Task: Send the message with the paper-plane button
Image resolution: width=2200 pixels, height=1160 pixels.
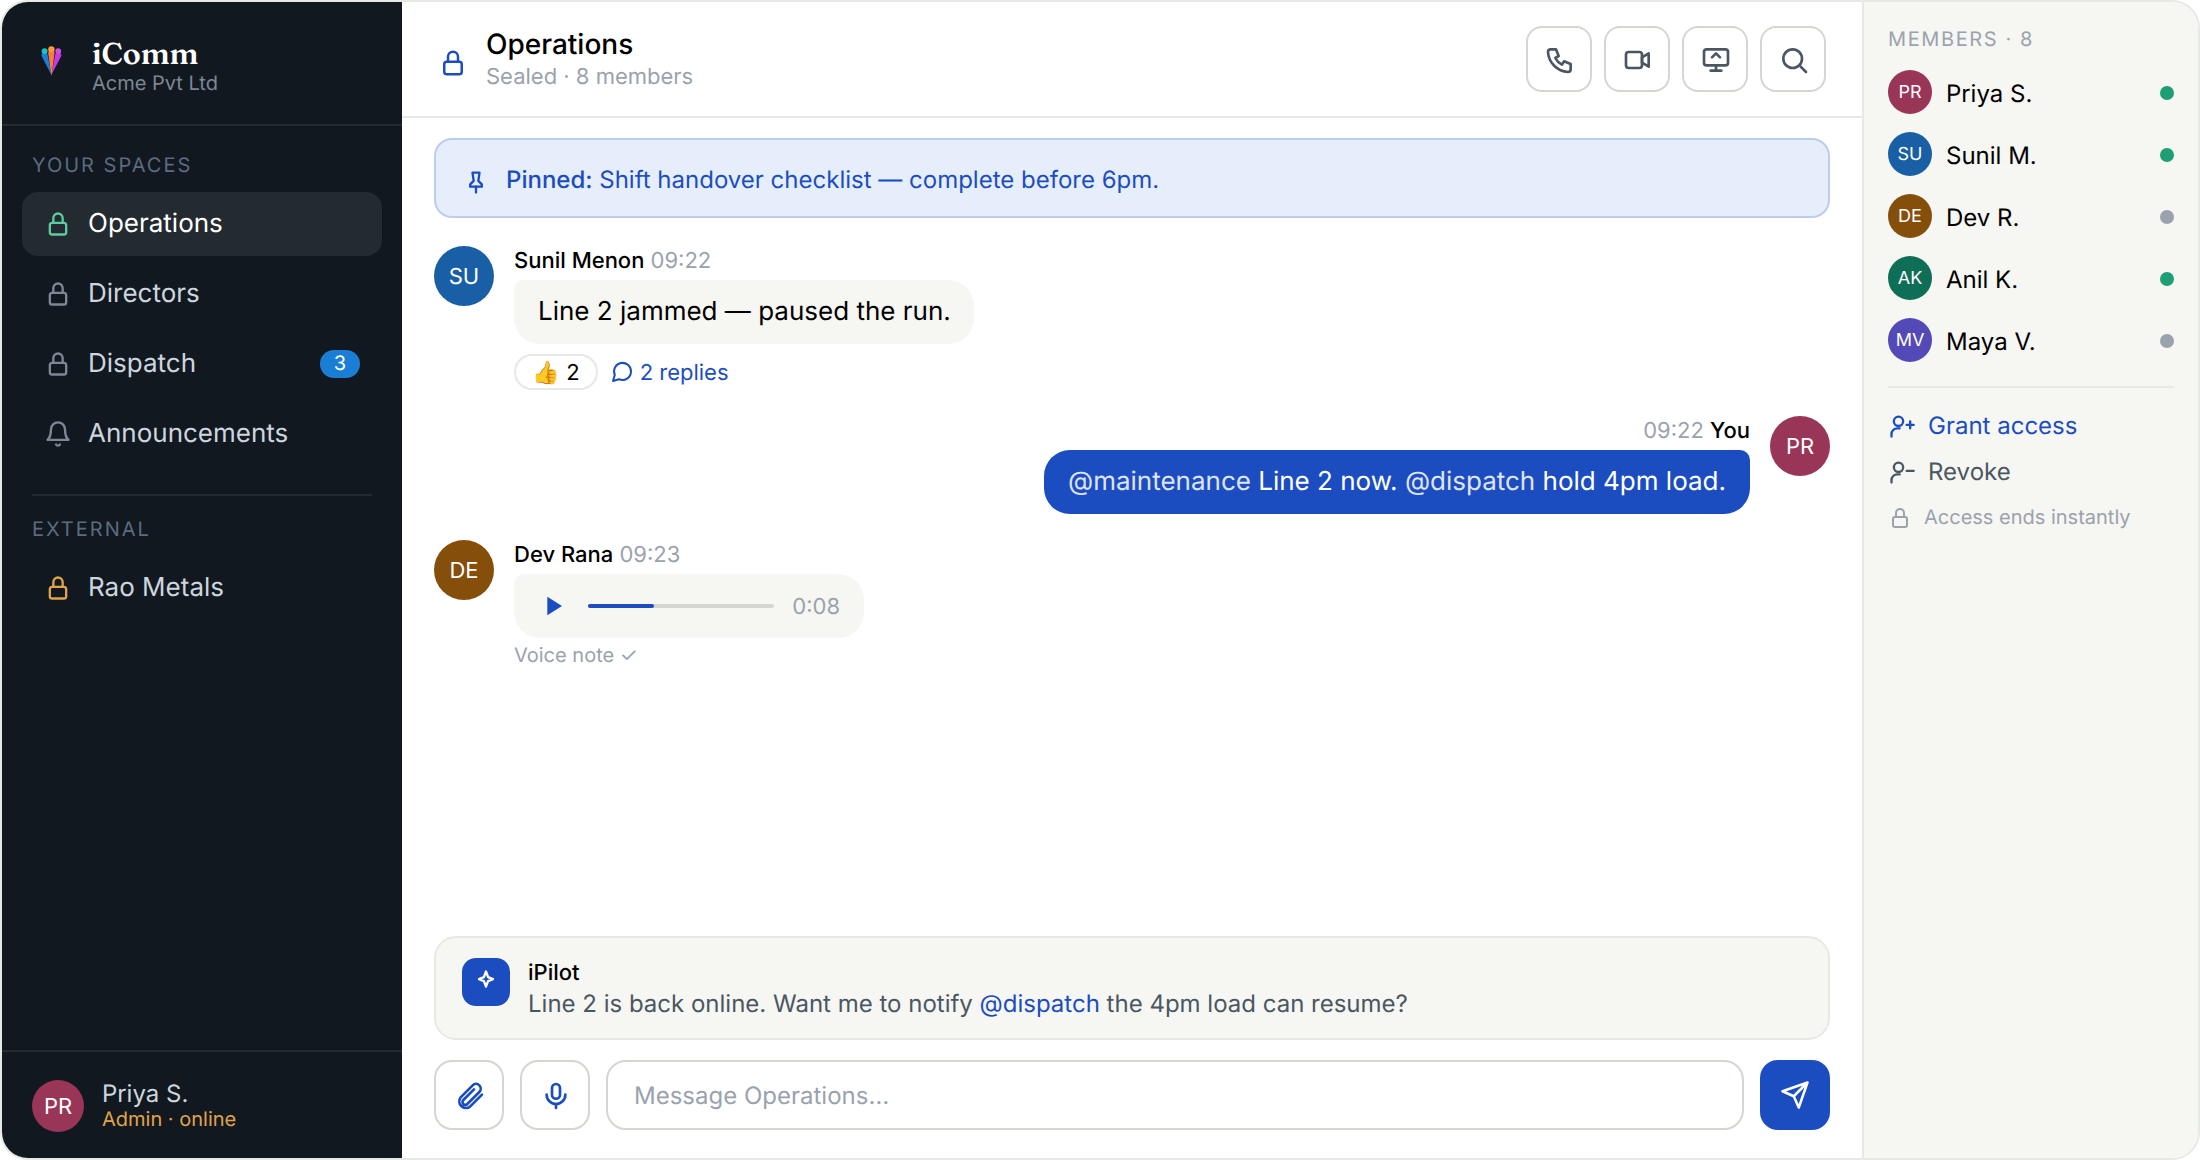Action: [1795, 1095]
